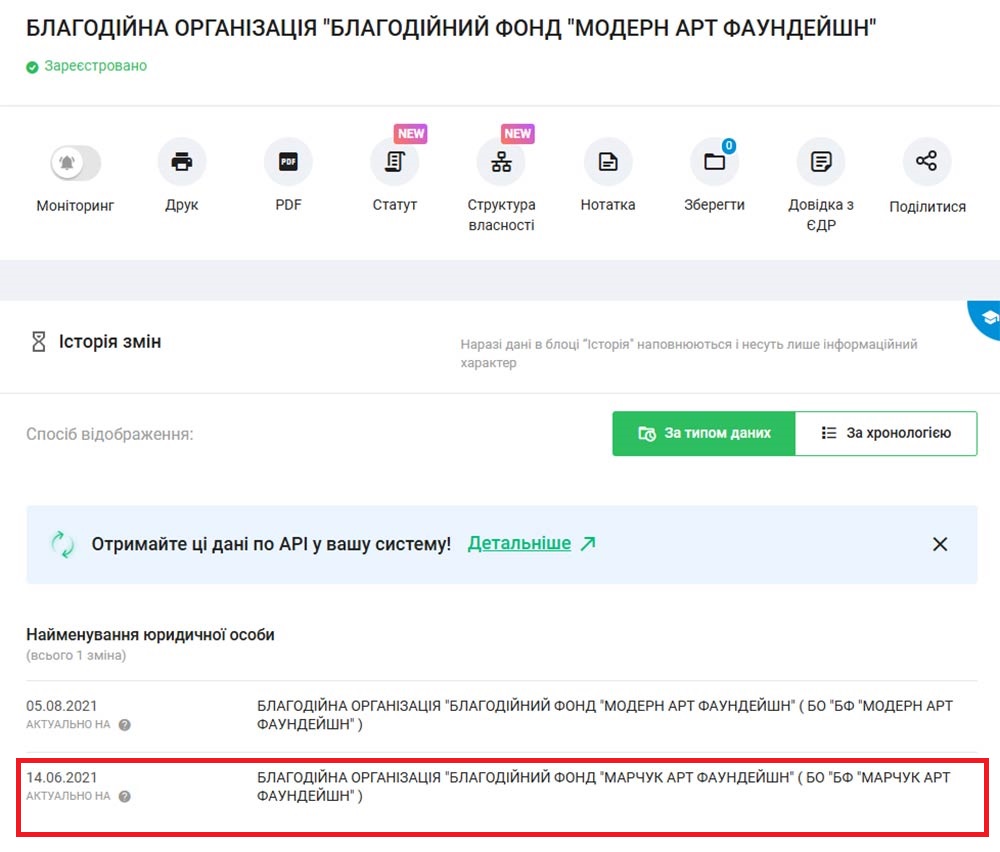This screenshot has height=852, width=1000.
Task: Click help icon next to 05.08.2021 entry
Action: pyautogui.click(x=125, y=725)
